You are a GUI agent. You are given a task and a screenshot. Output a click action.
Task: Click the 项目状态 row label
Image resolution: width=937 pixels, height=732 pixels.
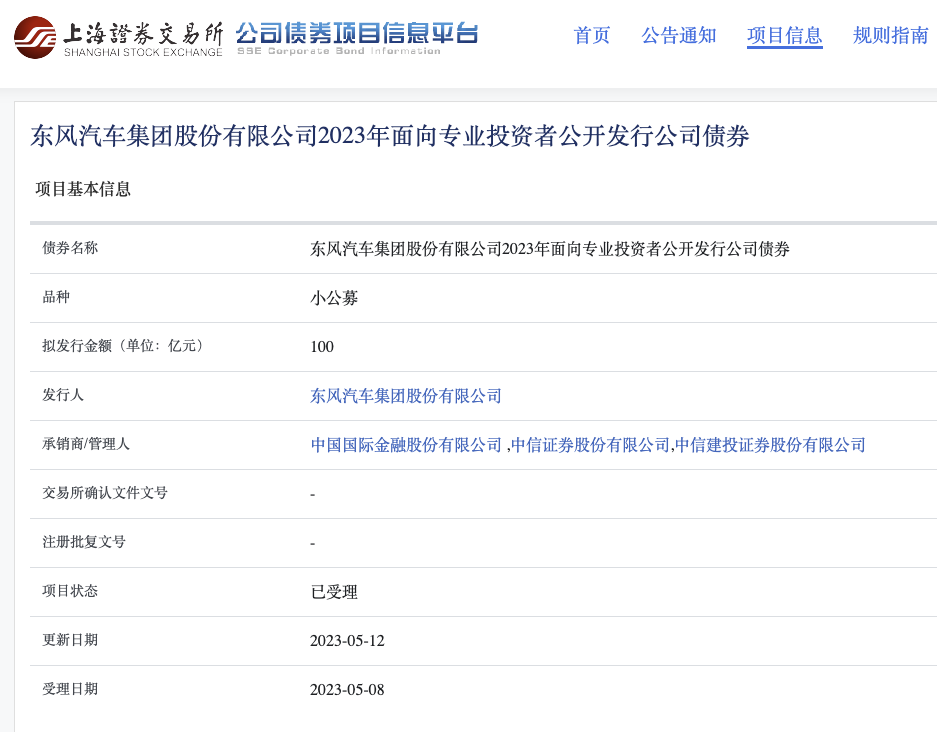pyautogui.click(x=70, y=591)
